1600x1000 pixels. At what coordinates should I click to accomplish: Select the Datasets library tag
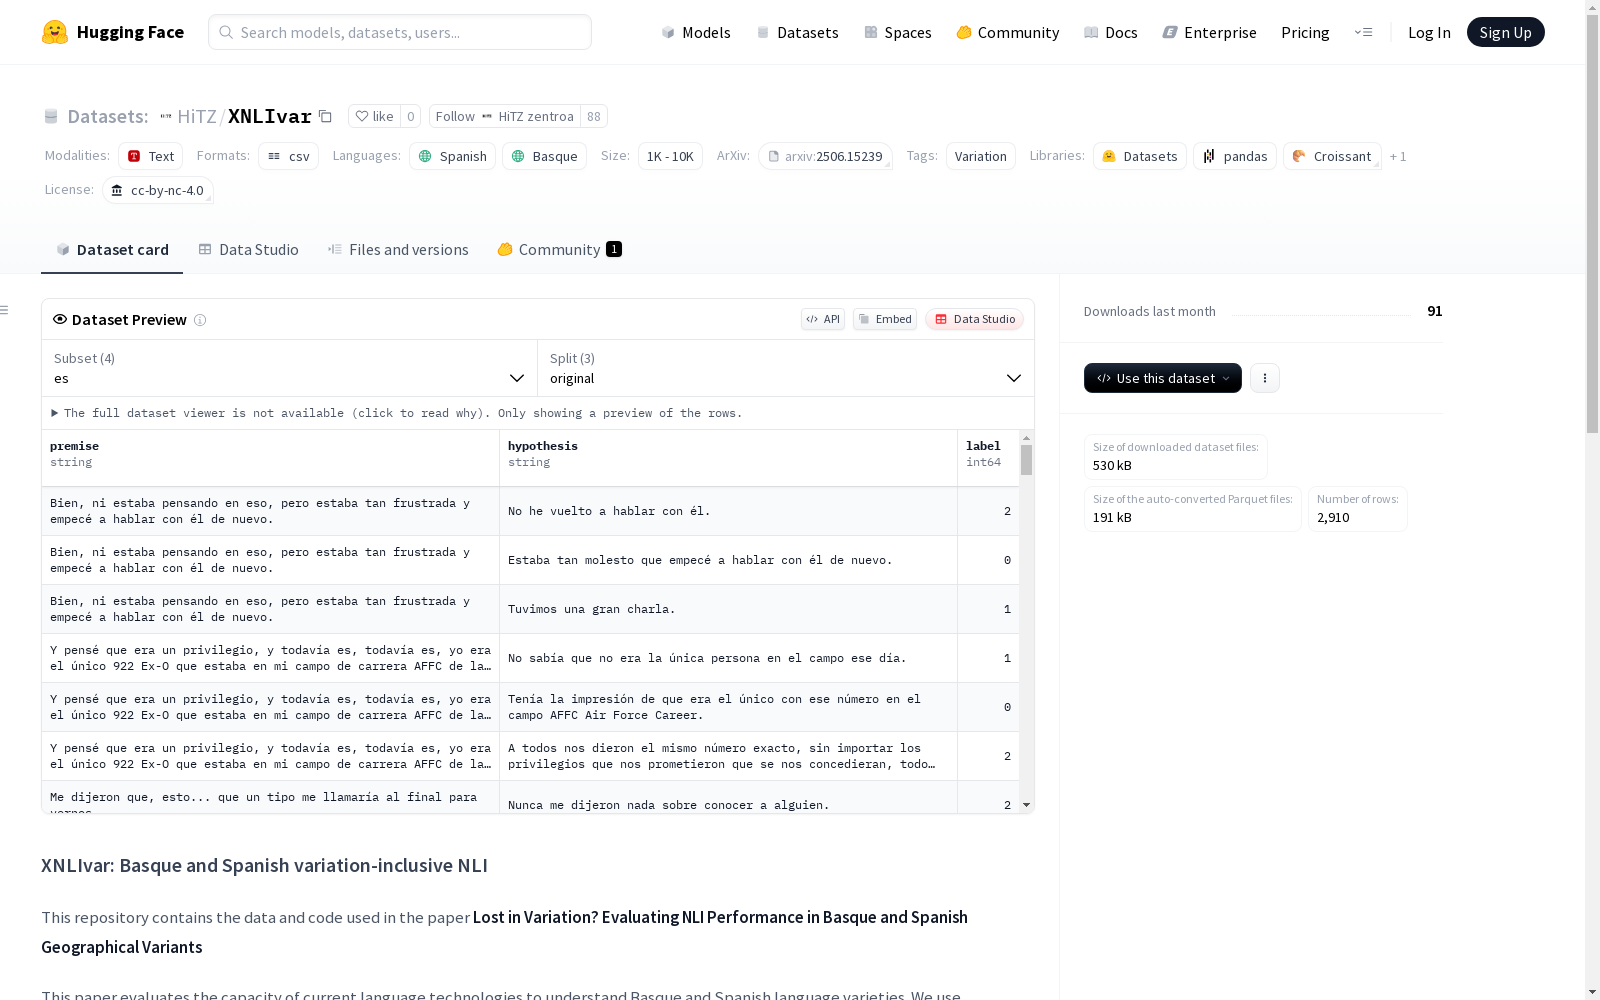click(x=1140, y=156)
